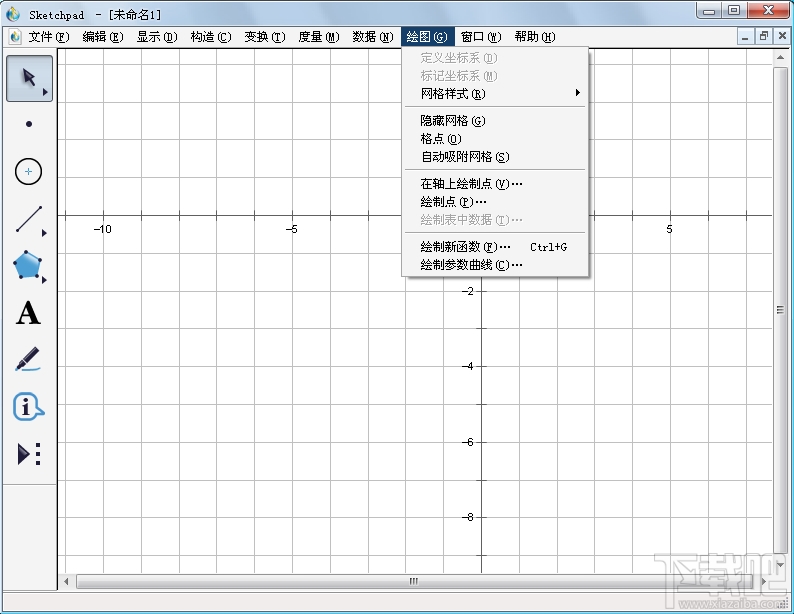This screenshot has height=614, width=794.
Task: Expand the Arrow tool flyout triangle
Action: pyautogui.click(x=45, y=92)
